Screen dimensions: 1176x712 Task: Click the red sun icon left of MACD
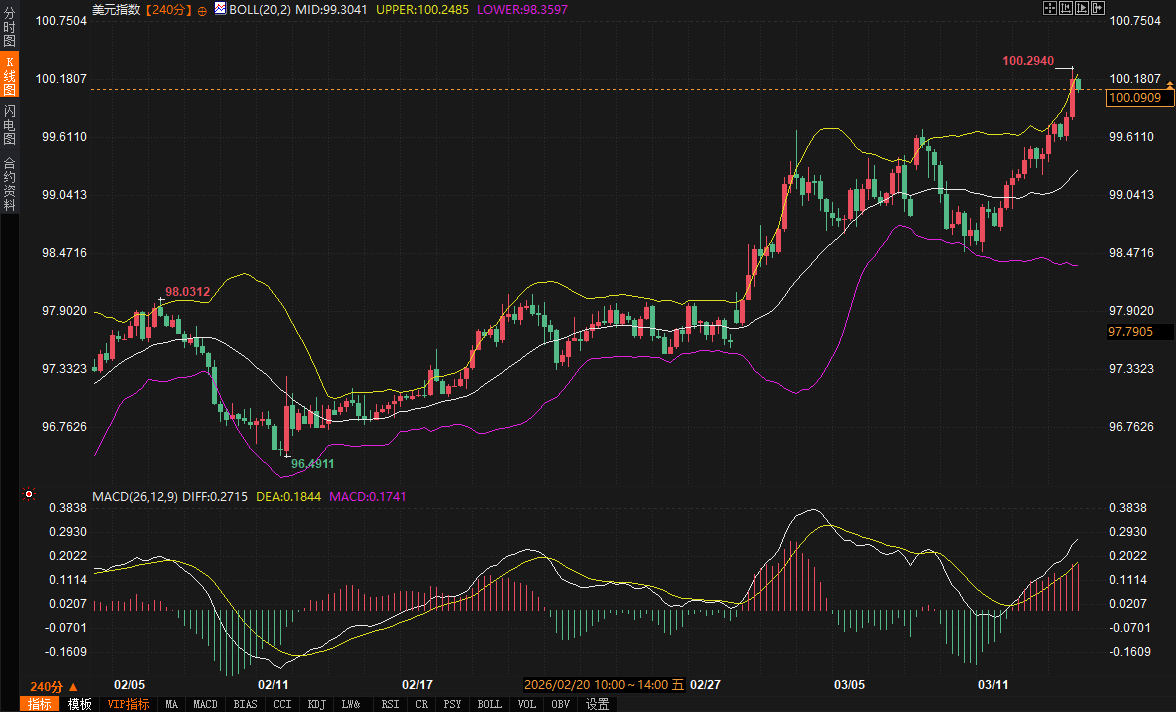29,494
